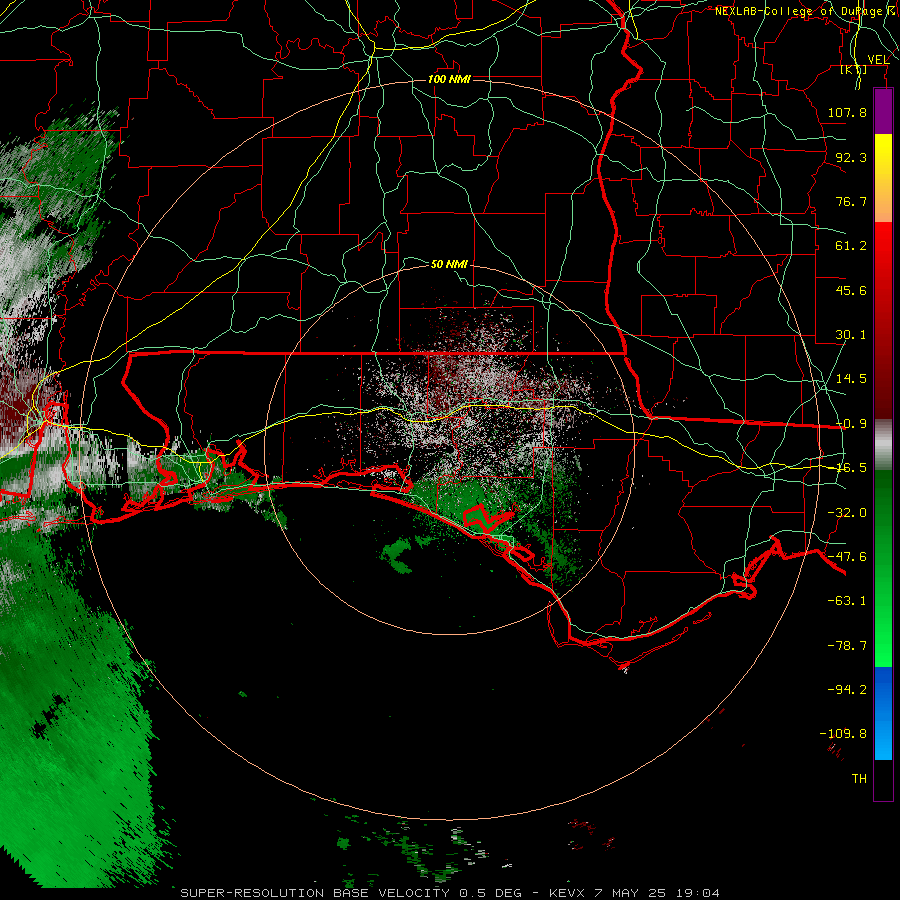The image size is (900, 900).
Task: Click the VEL legend title
Action: (878, 60)
